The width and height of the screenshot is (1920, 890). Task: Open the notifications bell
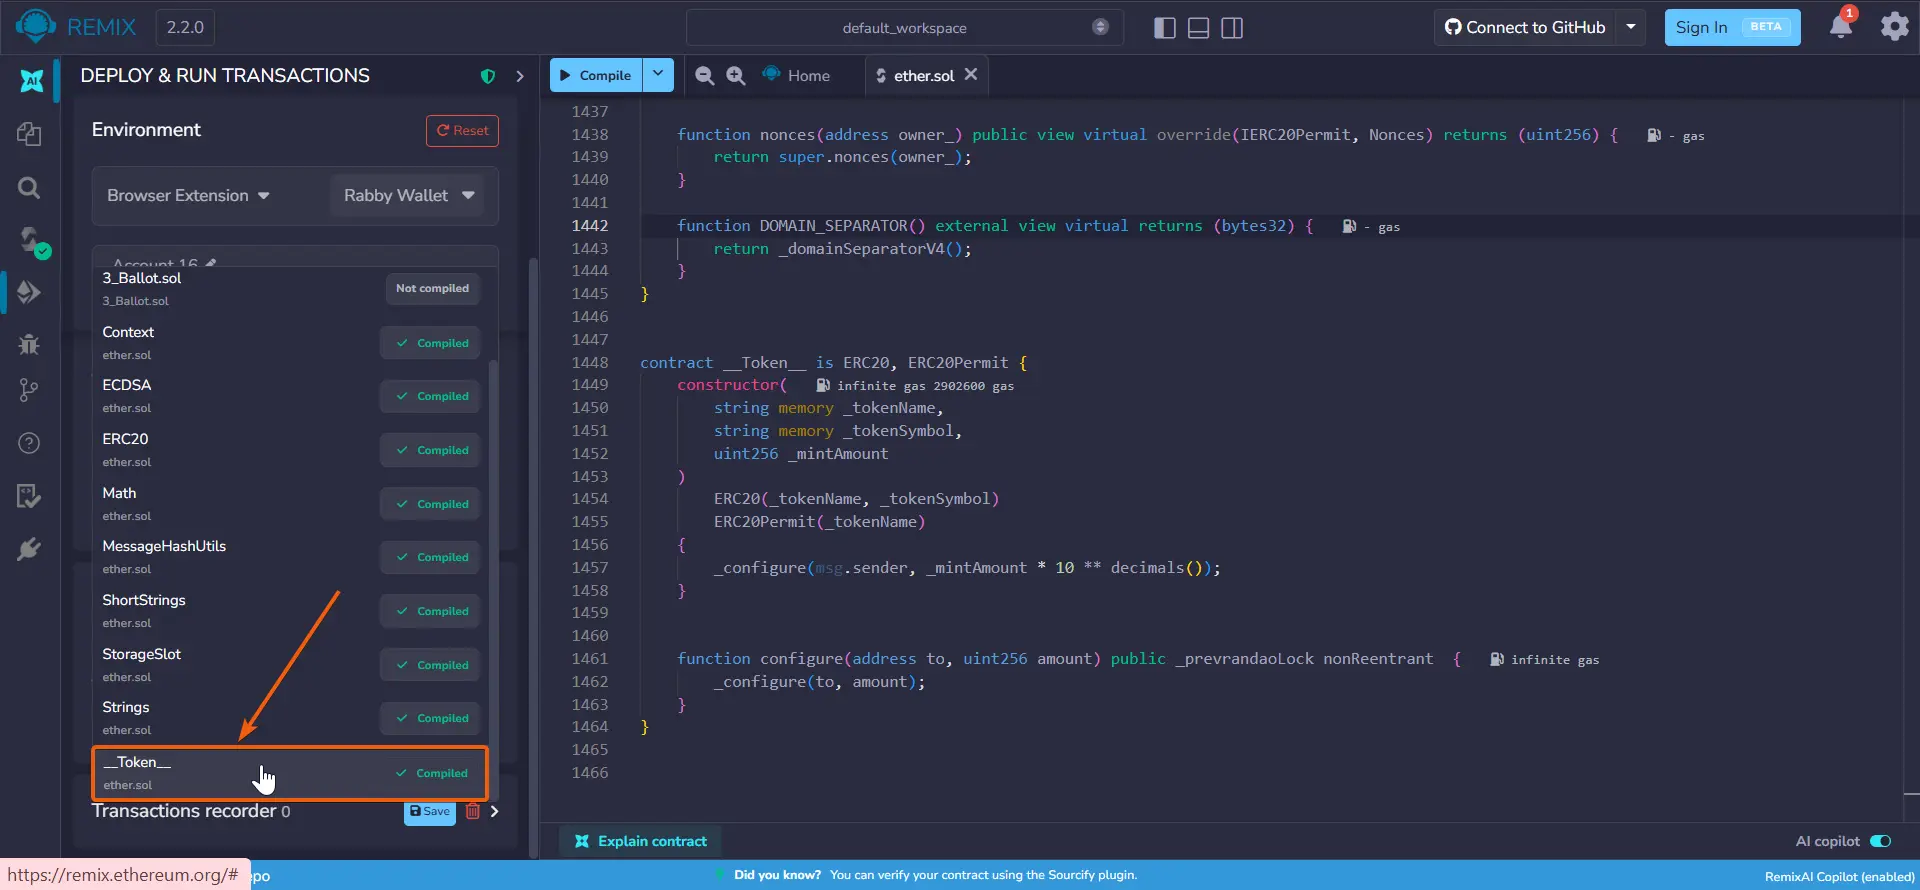(x=1841, y=26)
